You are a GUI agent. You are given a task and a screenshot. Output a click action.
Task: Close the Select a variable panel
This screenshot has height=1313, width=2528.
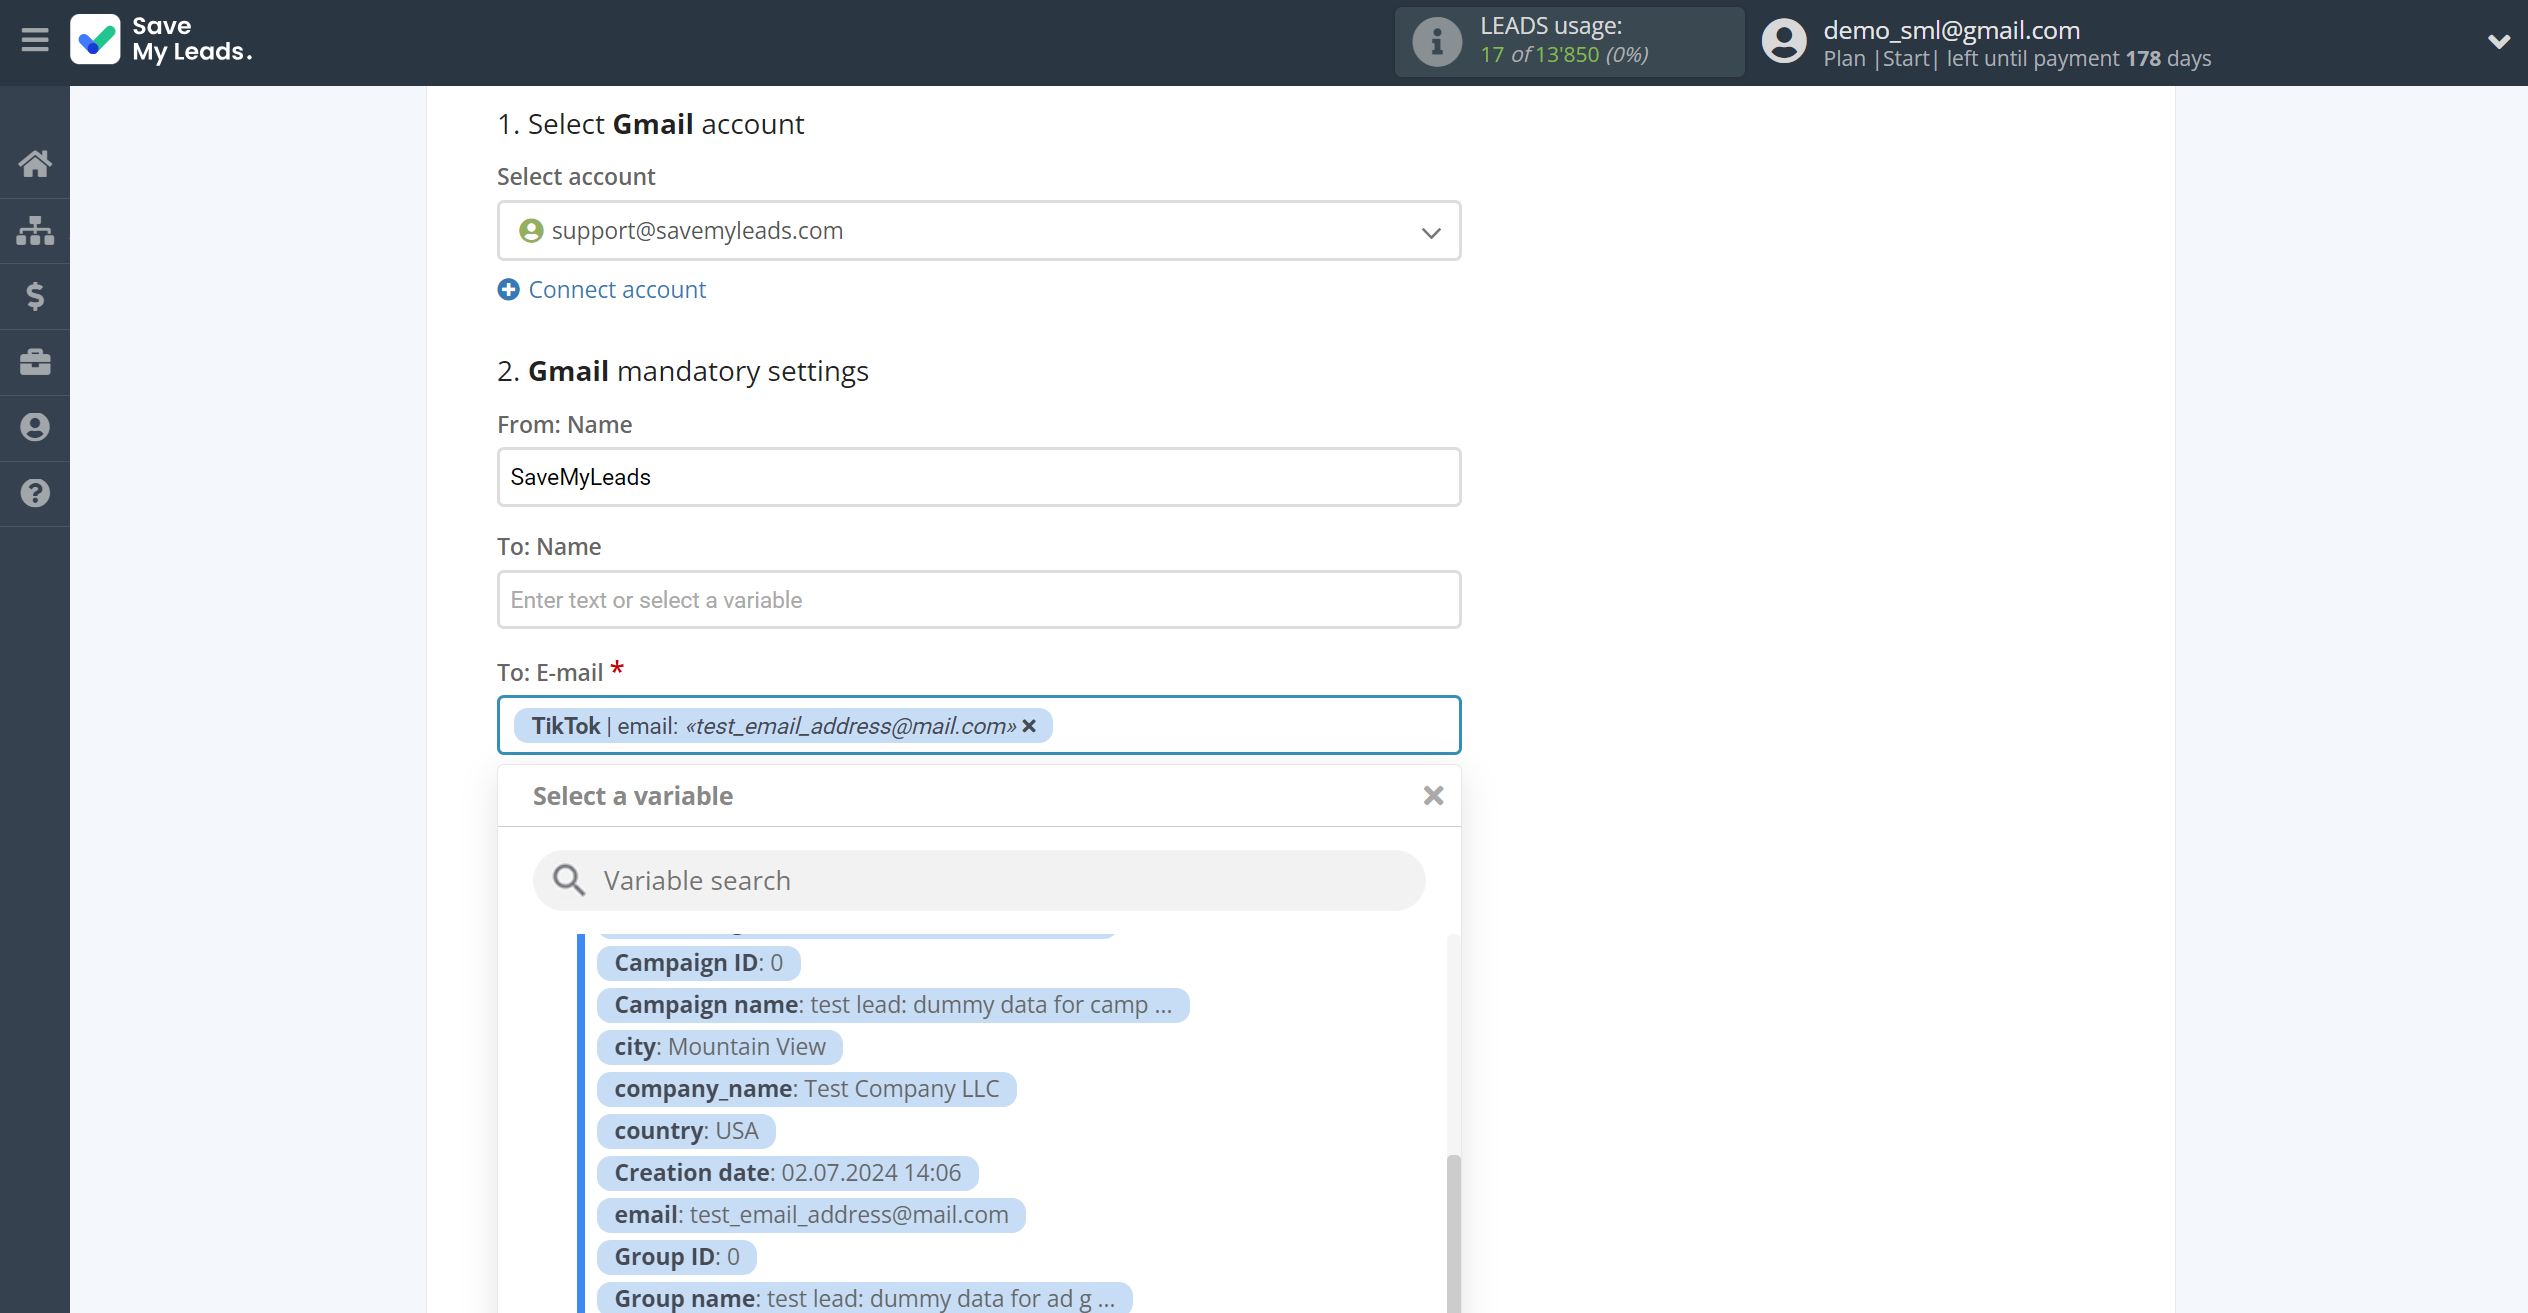(1433, 796)
